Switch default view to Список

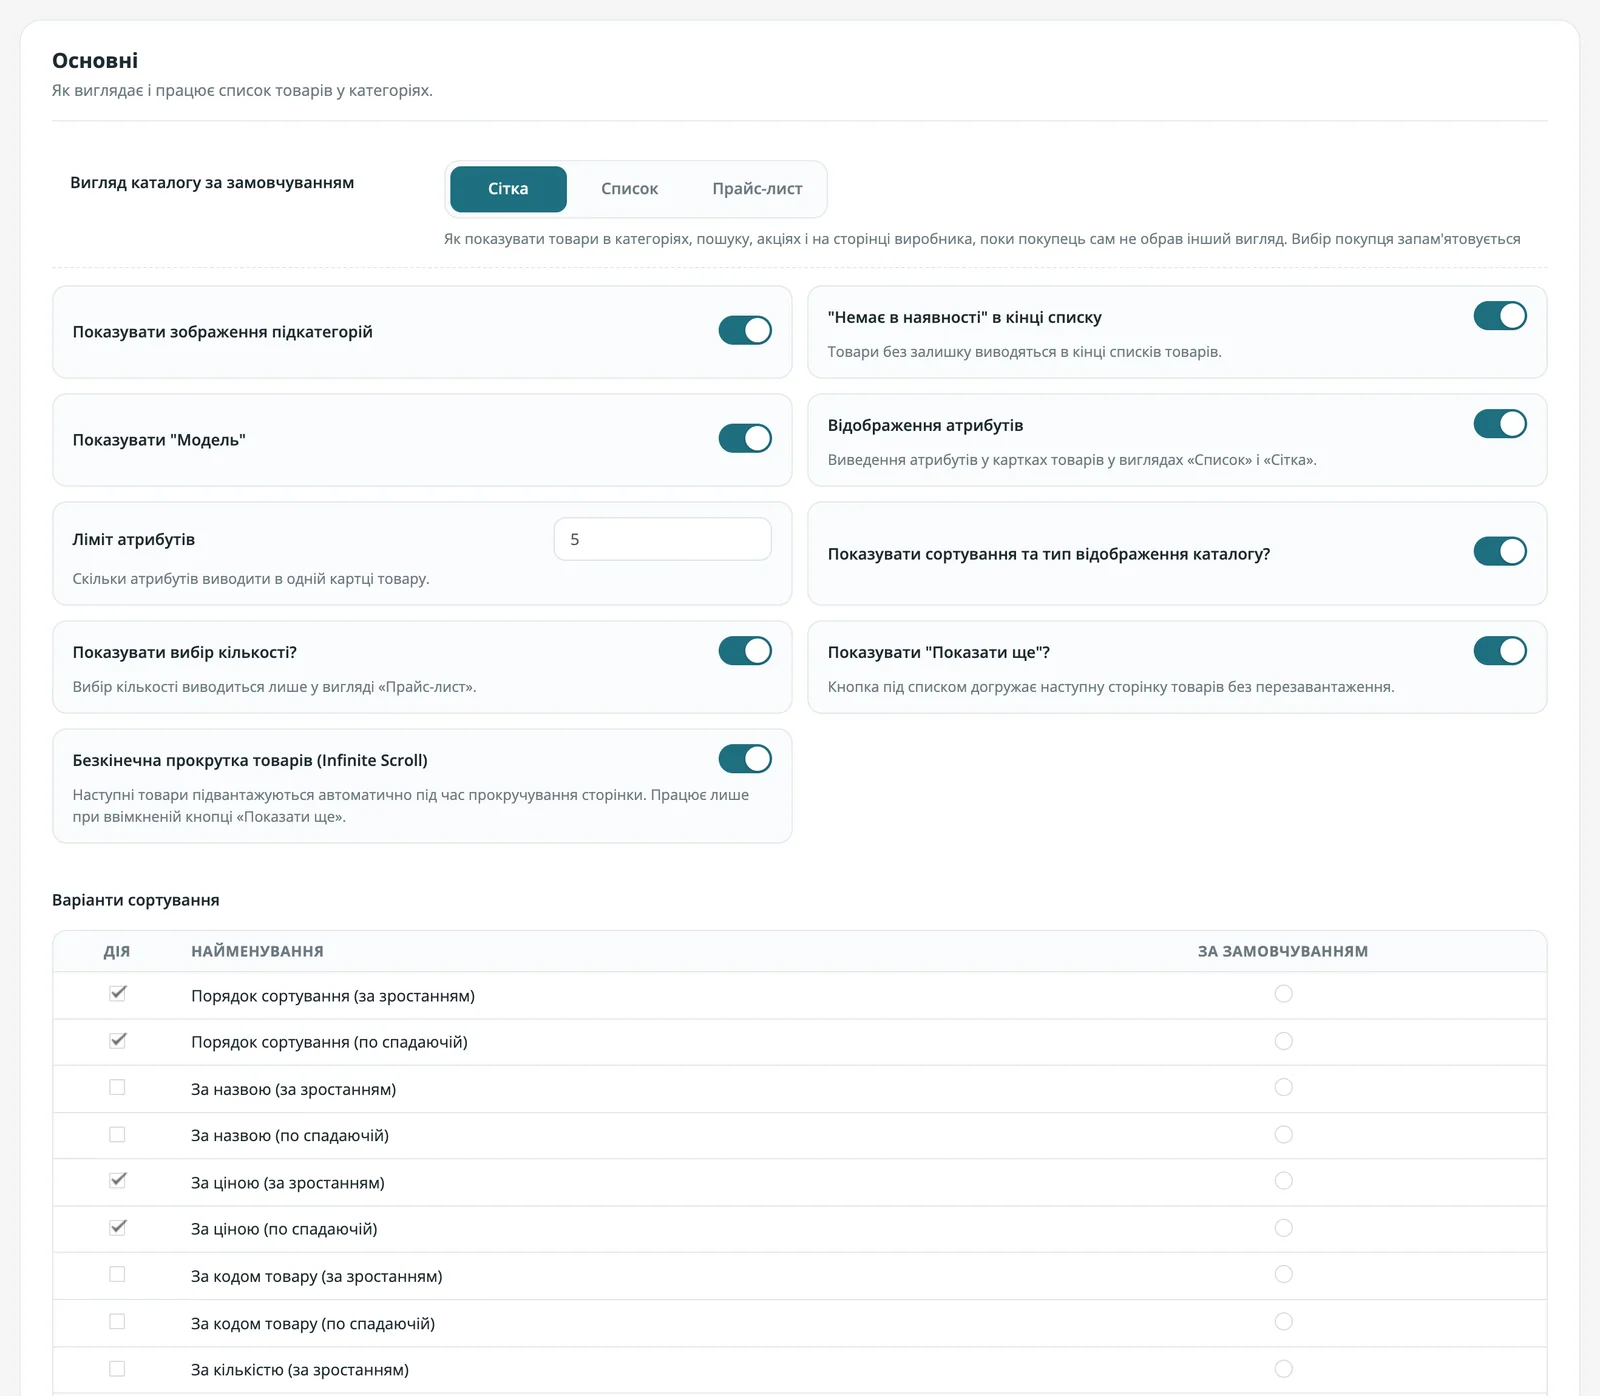pyautogui.click(x=629, y=189)
